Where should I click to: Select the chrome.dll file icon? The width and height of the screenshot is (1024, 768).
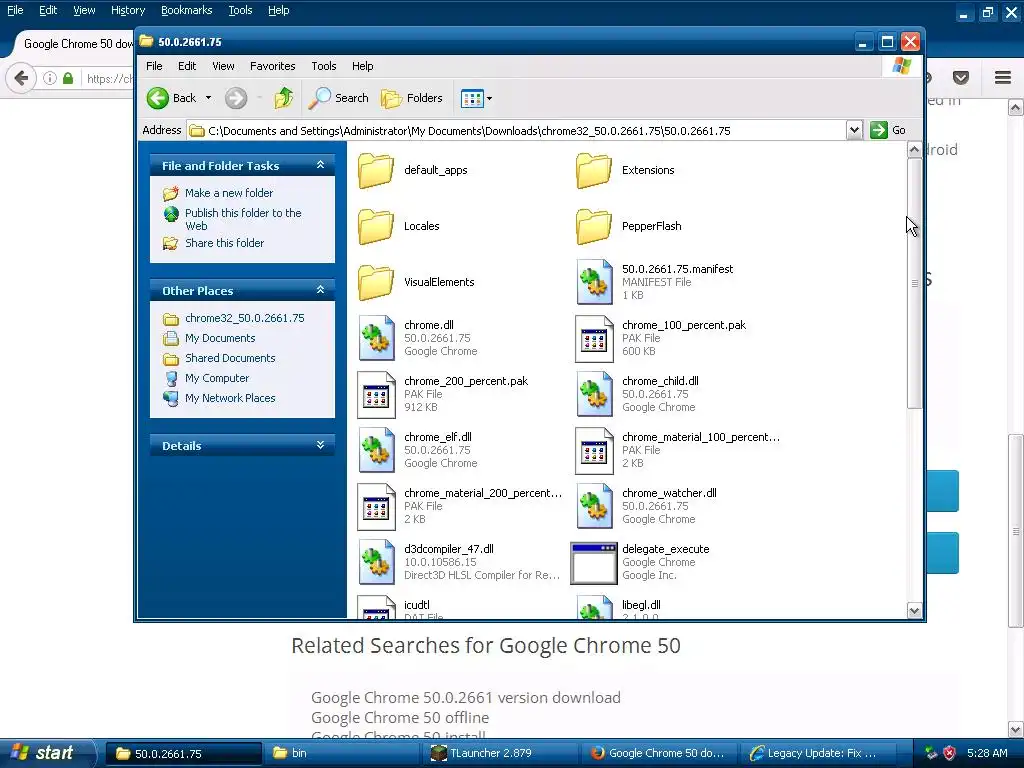coord(377,338)
